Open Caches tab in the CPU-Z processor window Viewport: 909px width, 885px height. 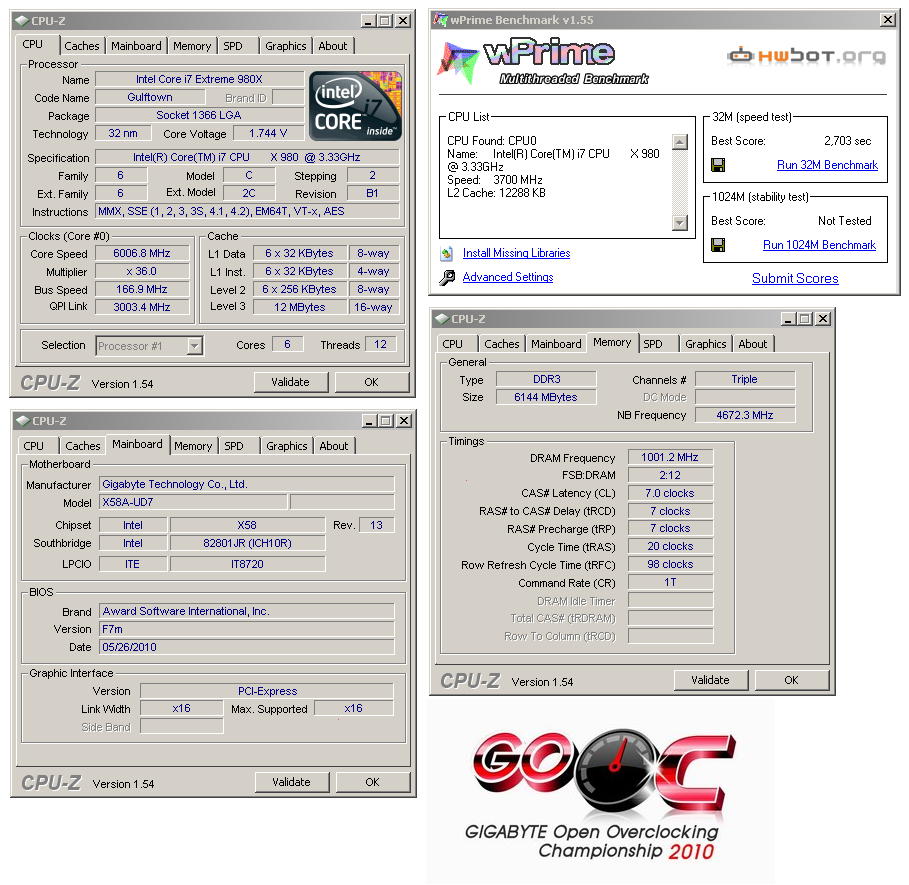(82, 46)
